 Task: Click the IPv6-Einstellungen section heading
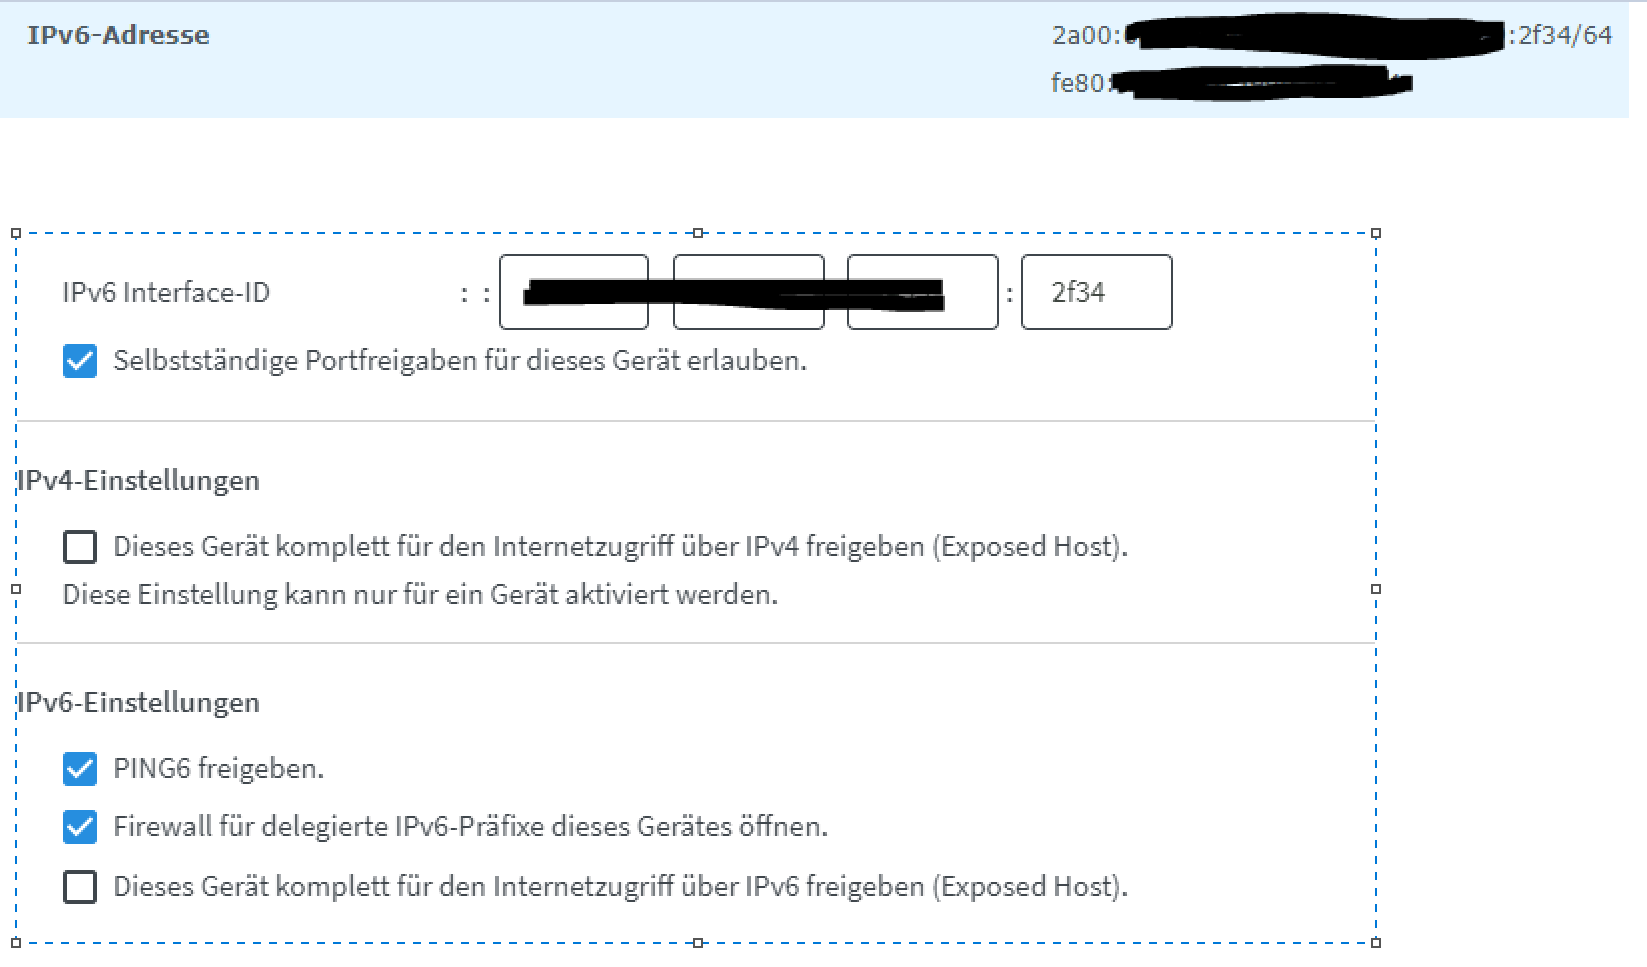pos(139,703)
